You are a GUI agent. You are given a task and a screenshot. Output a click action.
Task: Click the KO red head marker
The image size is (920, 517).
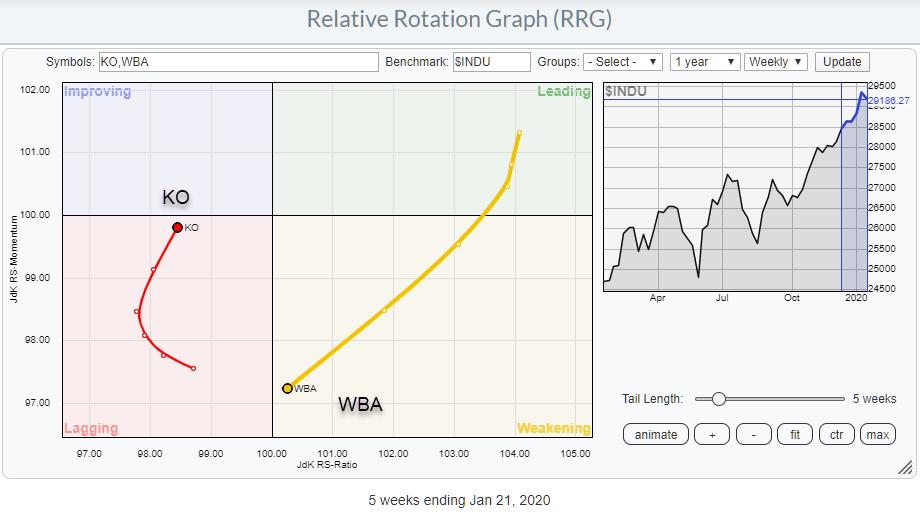point(177,228)
